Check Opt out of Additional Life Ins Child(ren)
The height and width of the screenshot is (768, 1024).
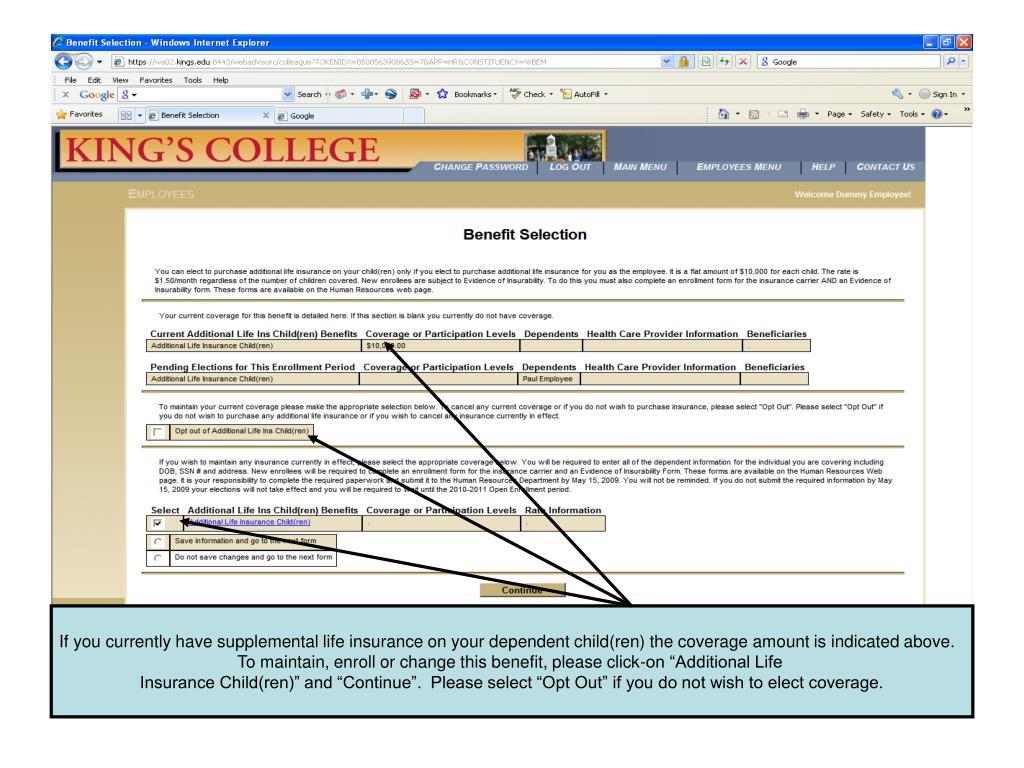click(x=157, y=432)
